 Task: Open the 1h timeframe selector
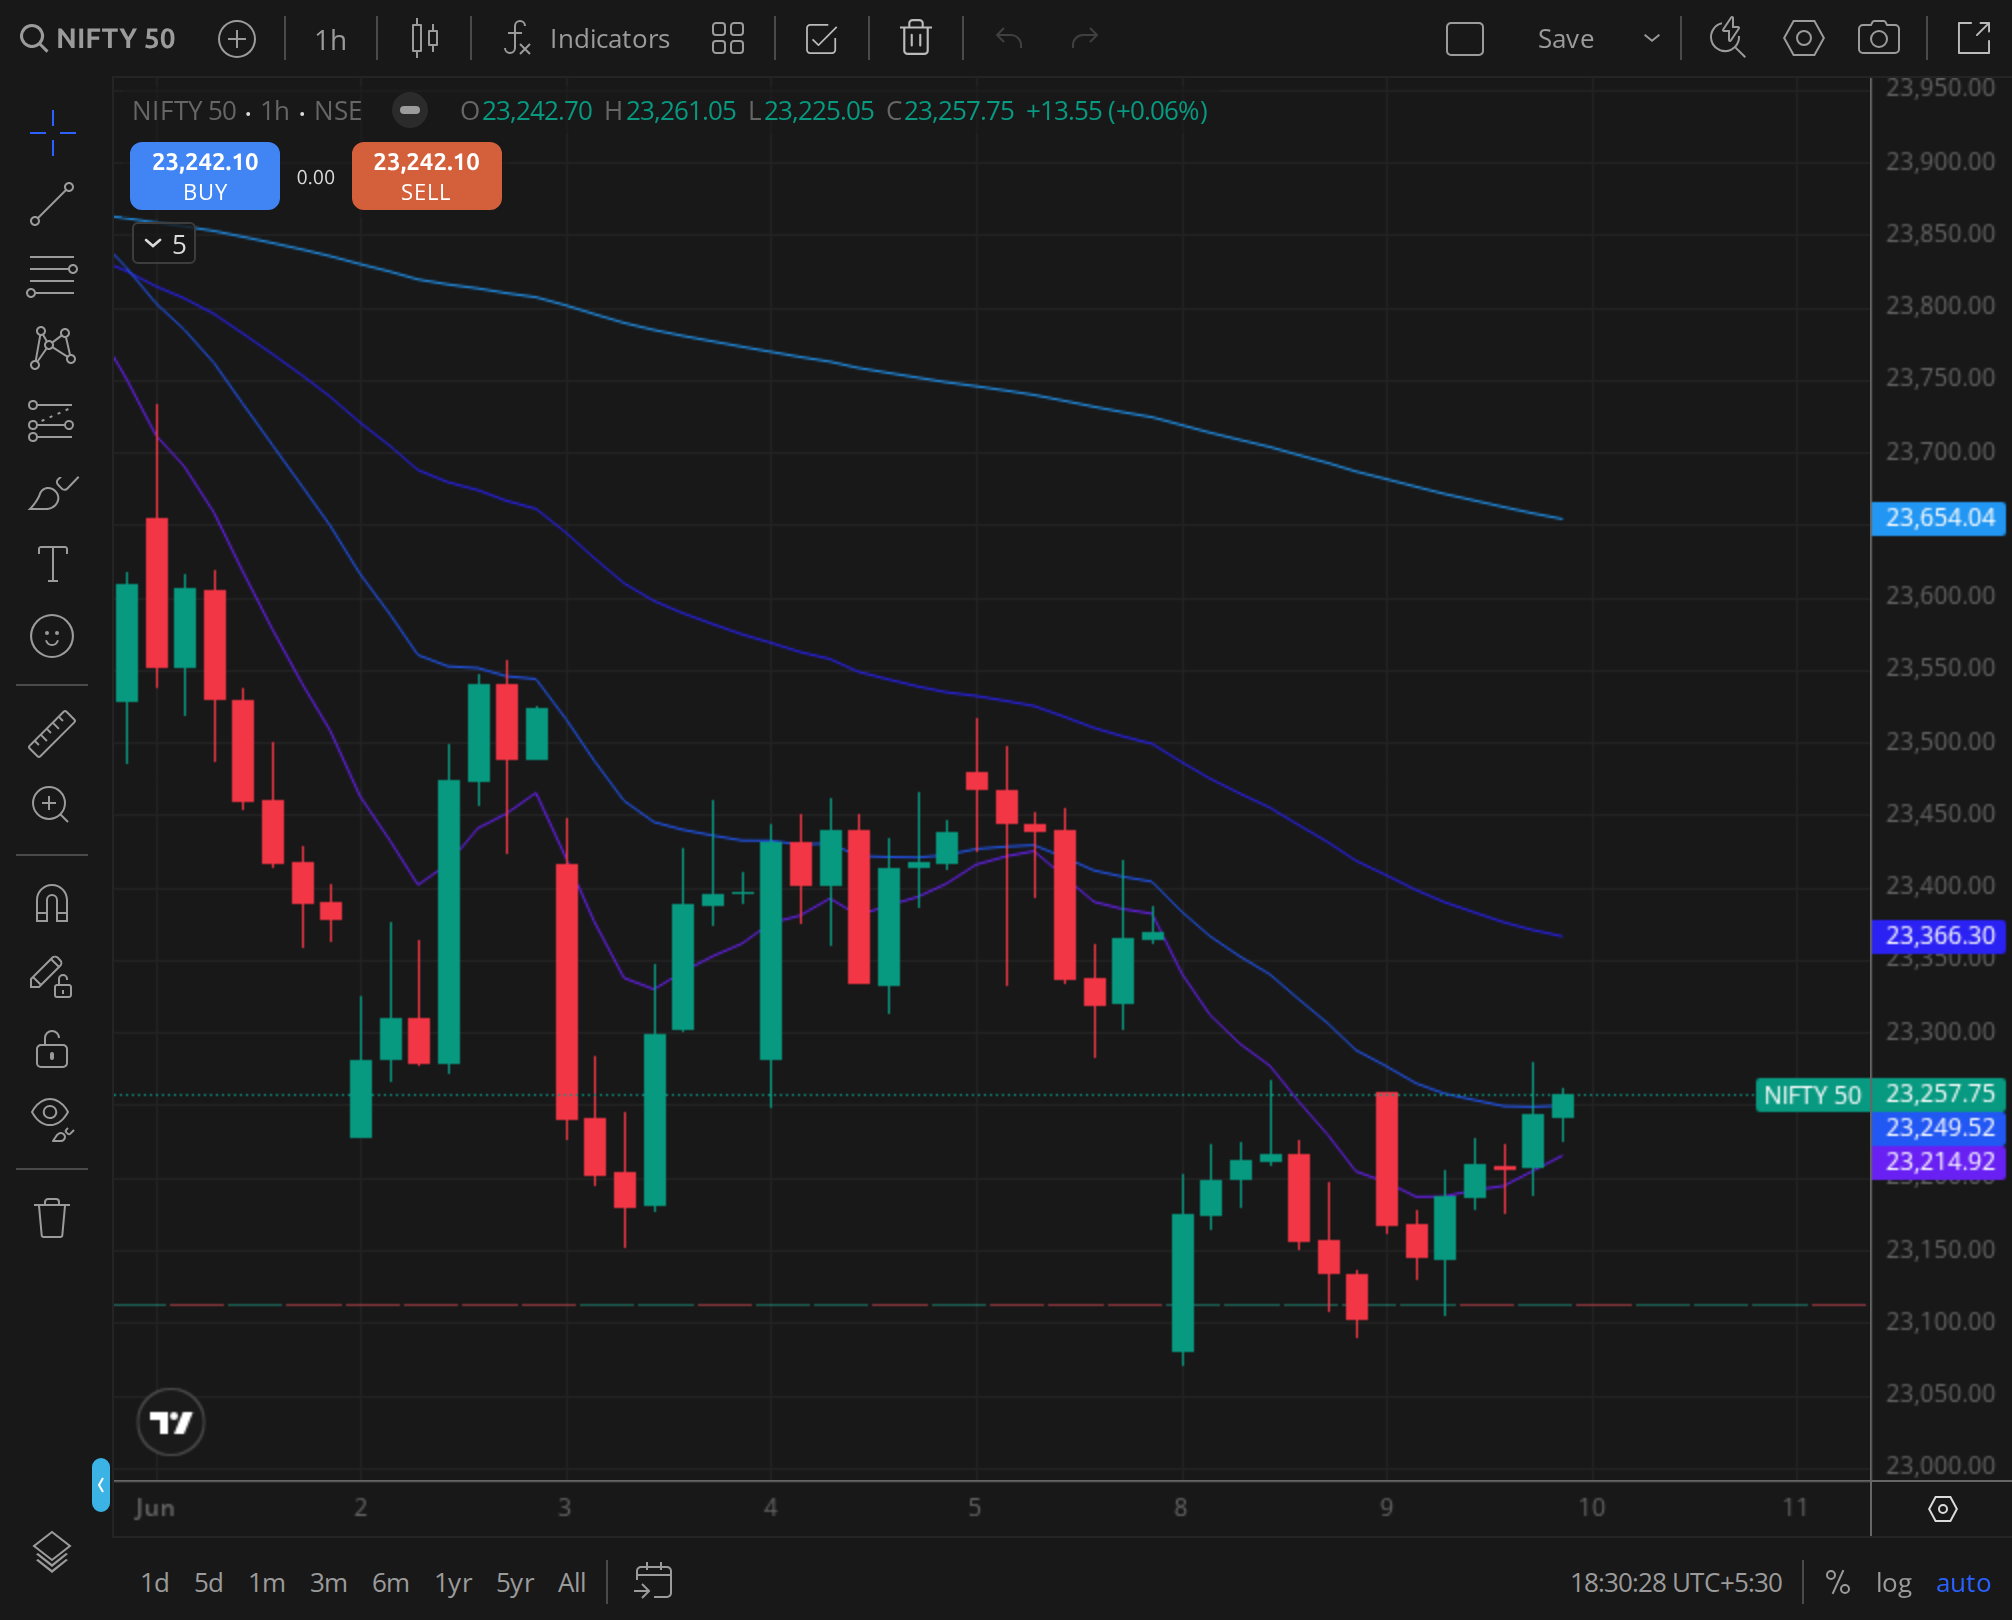point(330,39)
